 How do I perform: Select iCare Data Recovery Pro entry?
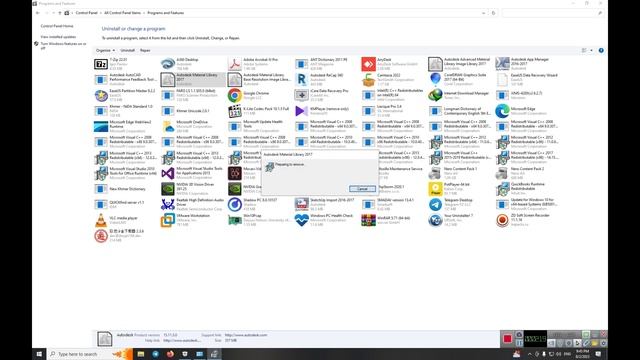pos(327,95)
